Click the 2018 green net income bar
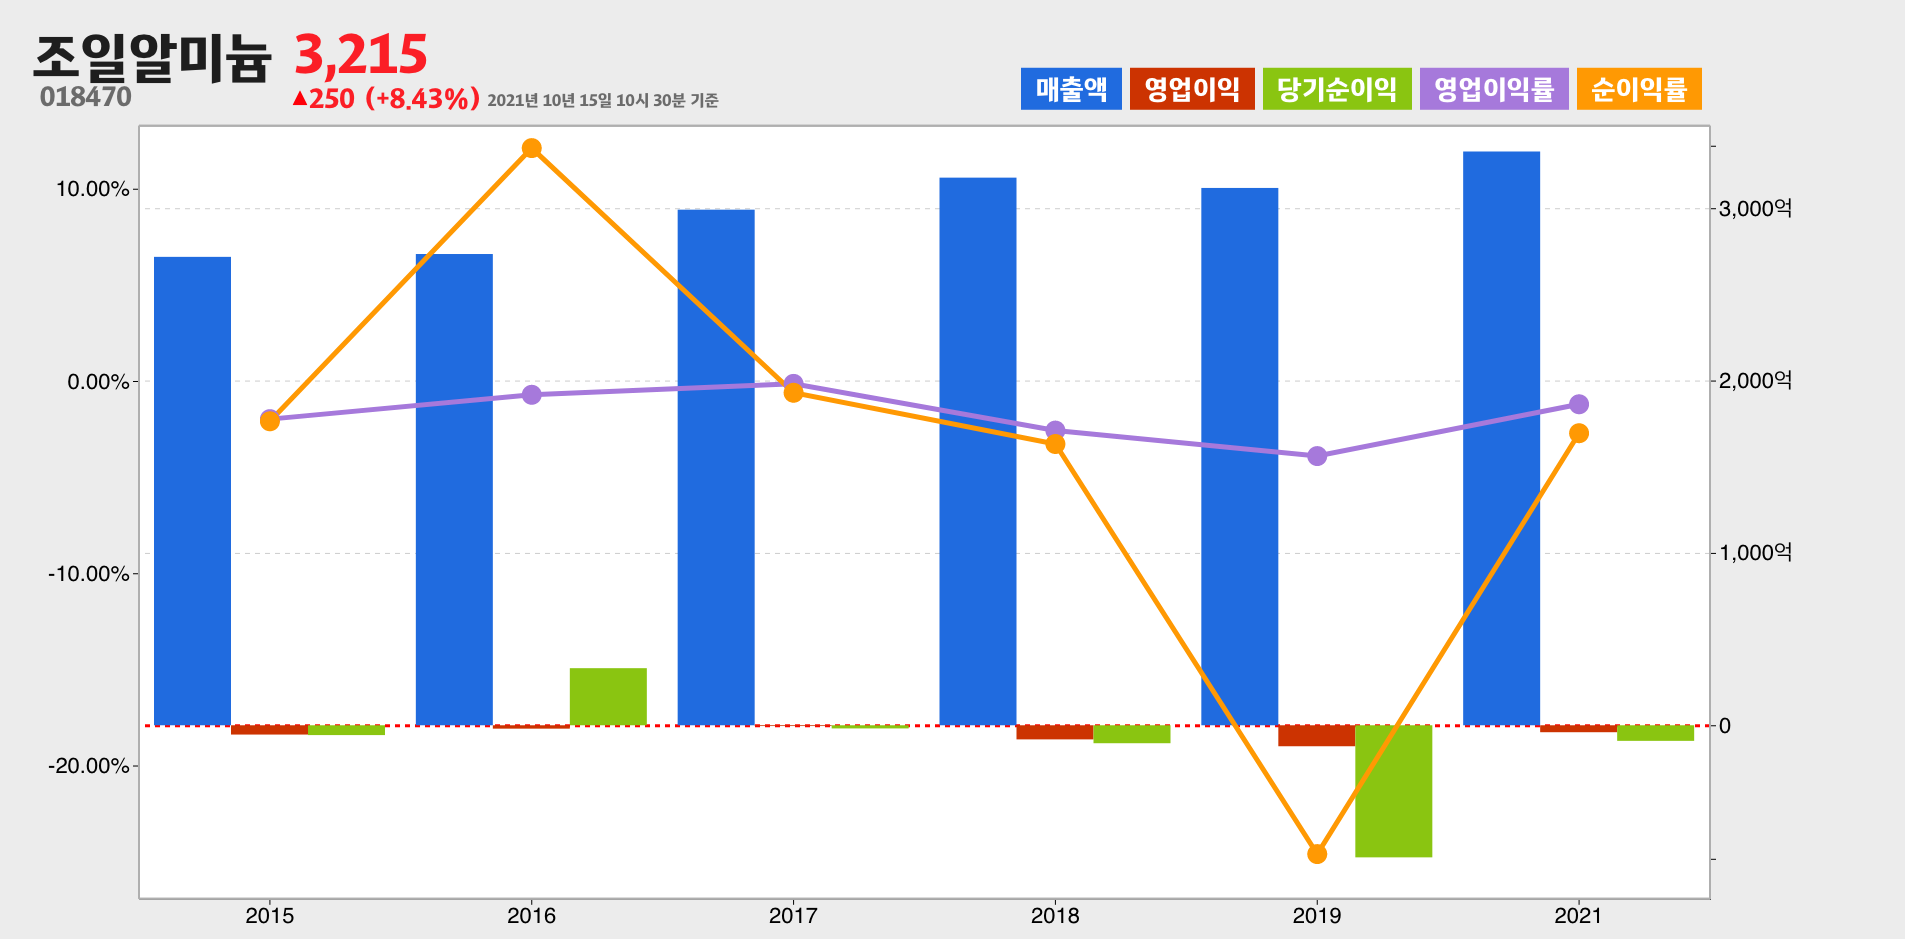 click(x=1132, y=734)
